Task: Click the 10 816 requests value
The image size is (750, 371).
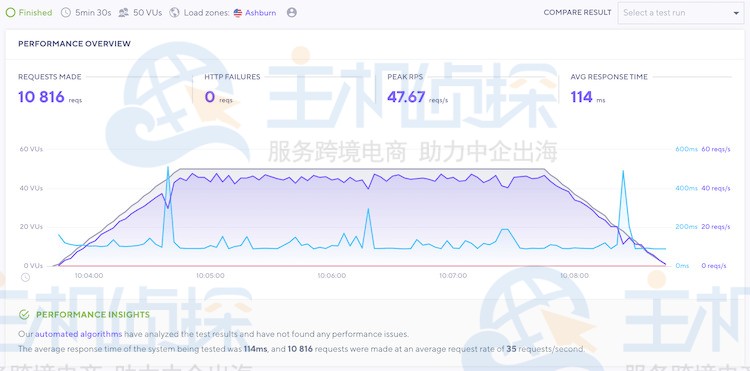Action: tap(41, 97)
